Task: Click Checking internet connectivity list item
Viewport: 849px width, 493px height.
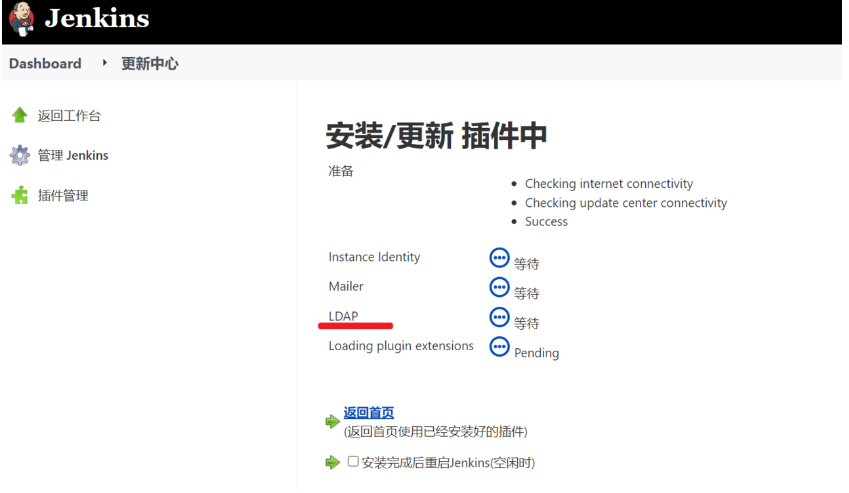Action: (x=609, y=184)
